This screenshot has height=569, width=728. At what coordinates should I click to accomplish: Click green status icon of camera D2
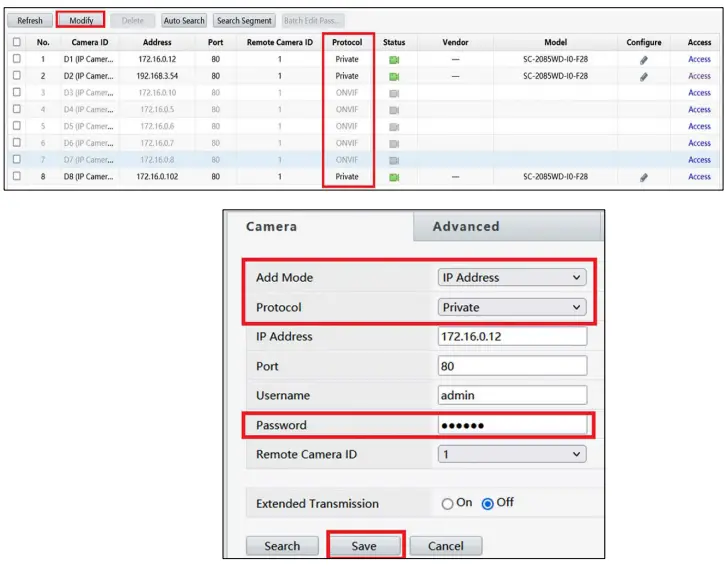[394, 77]
